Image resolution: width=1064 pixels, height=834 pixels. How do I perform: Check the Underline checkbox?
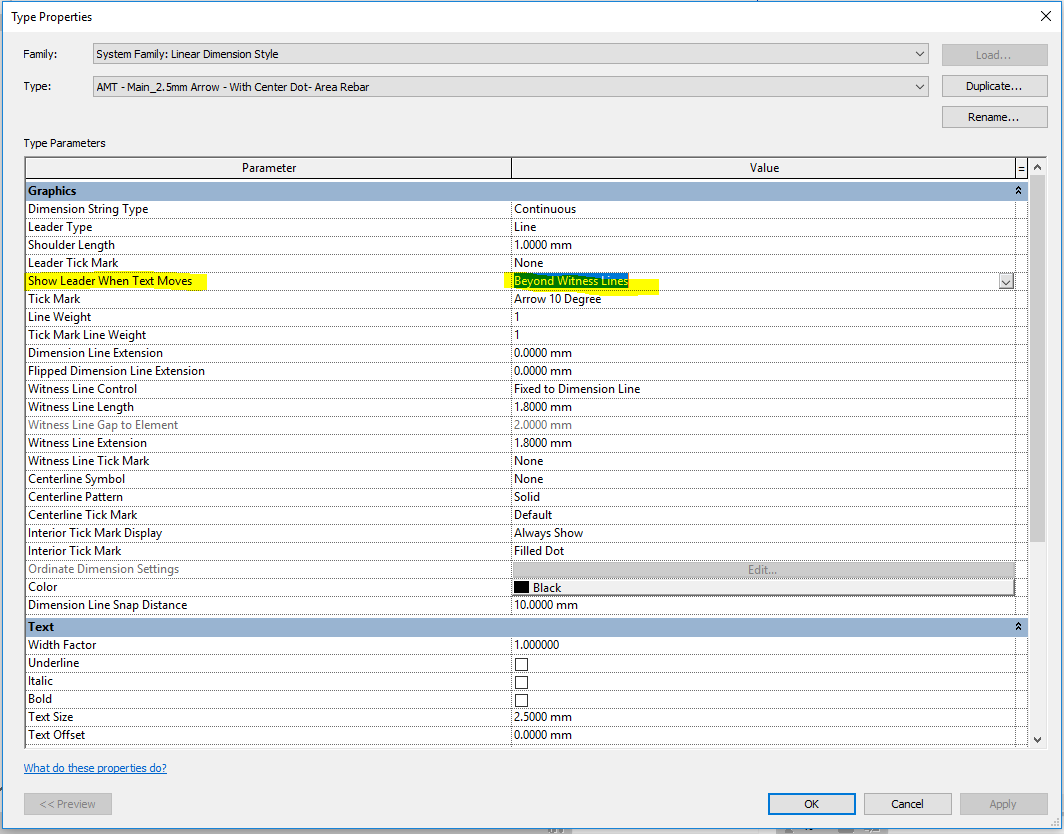click(x=519, y=663)
